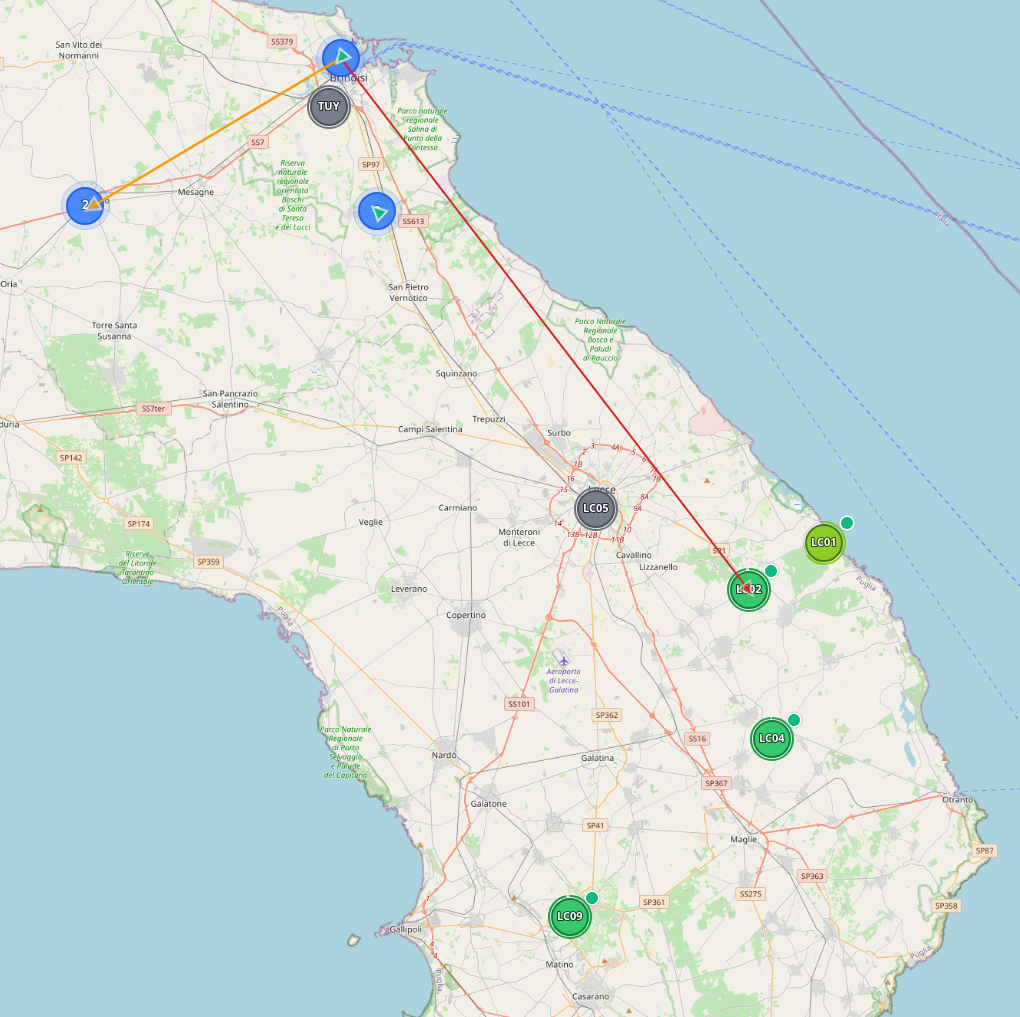Click teal status dot beside LC01

(847, 523)
